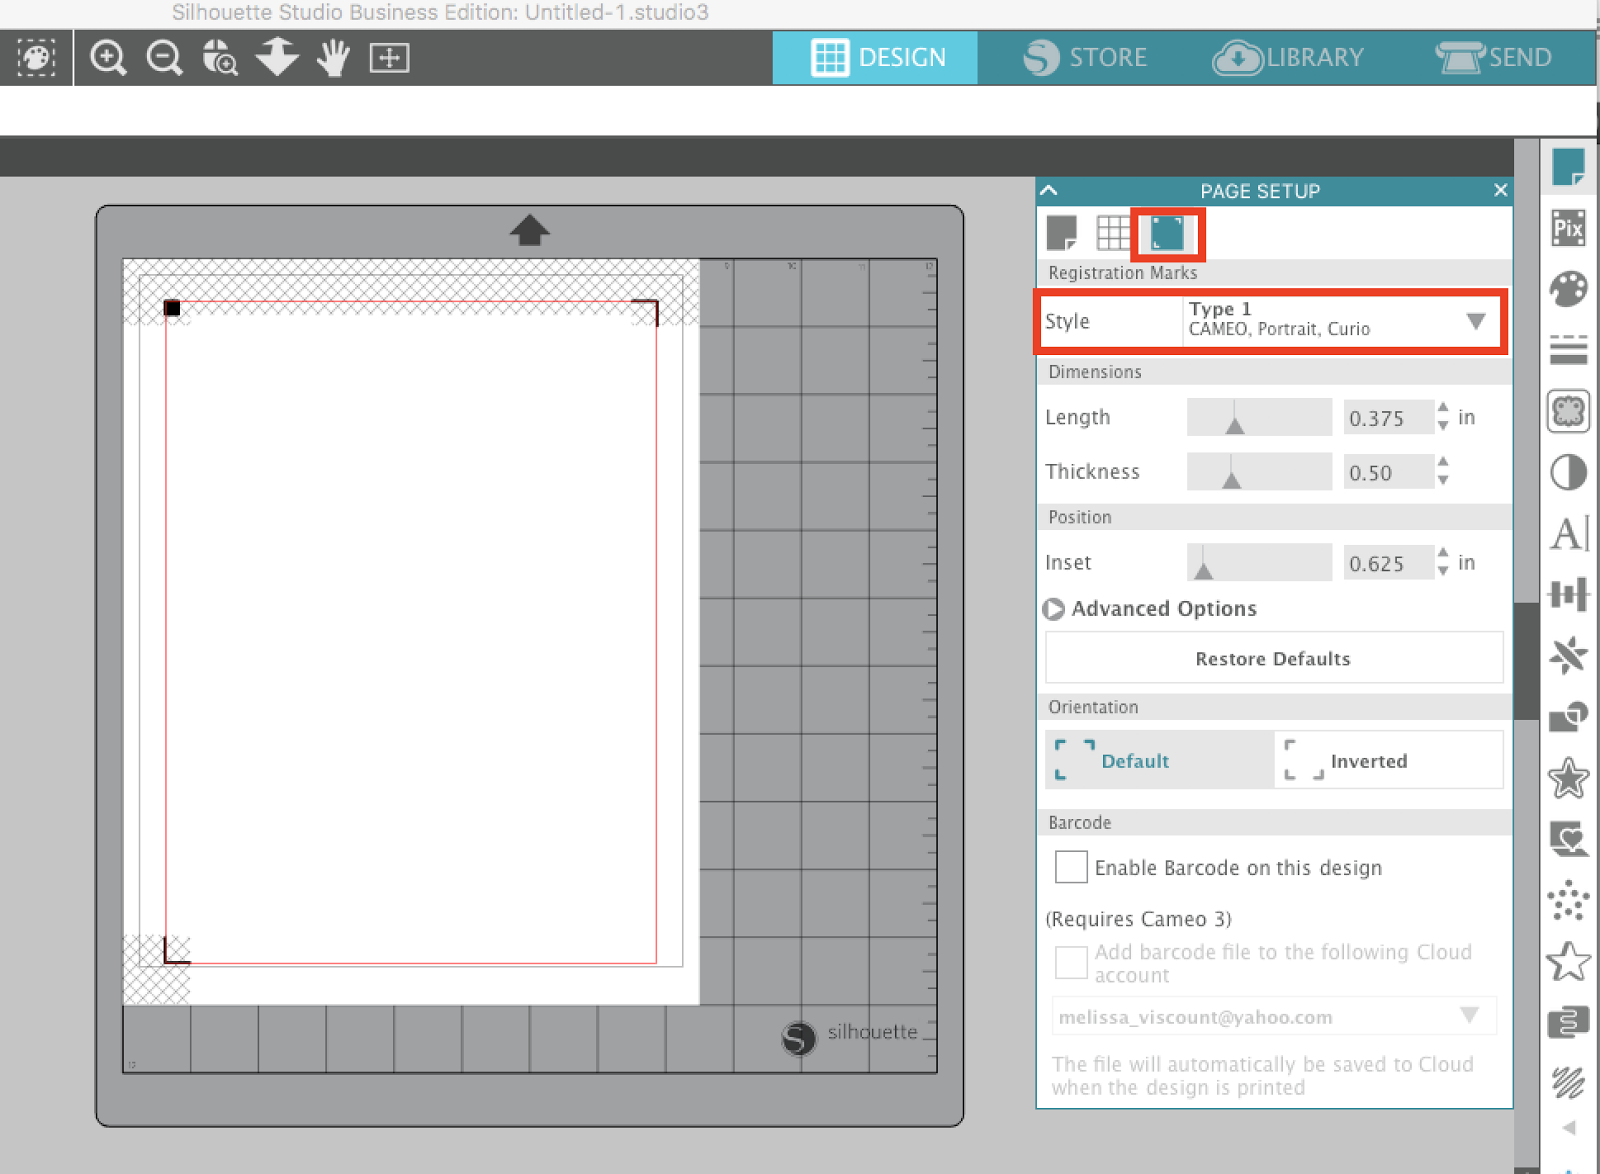1600x1174 pixels.
Task: Switch to the Registration Marks tab icon
Action: pos(1167,233)
